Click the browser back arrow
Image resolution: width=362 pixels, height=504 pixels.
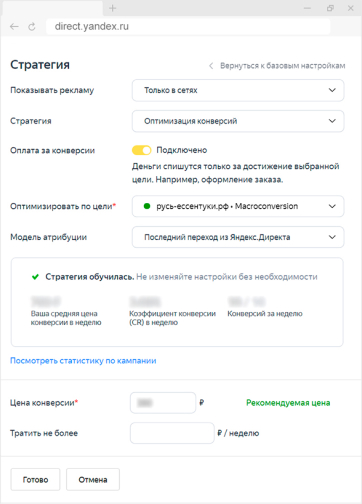[14, 27]
